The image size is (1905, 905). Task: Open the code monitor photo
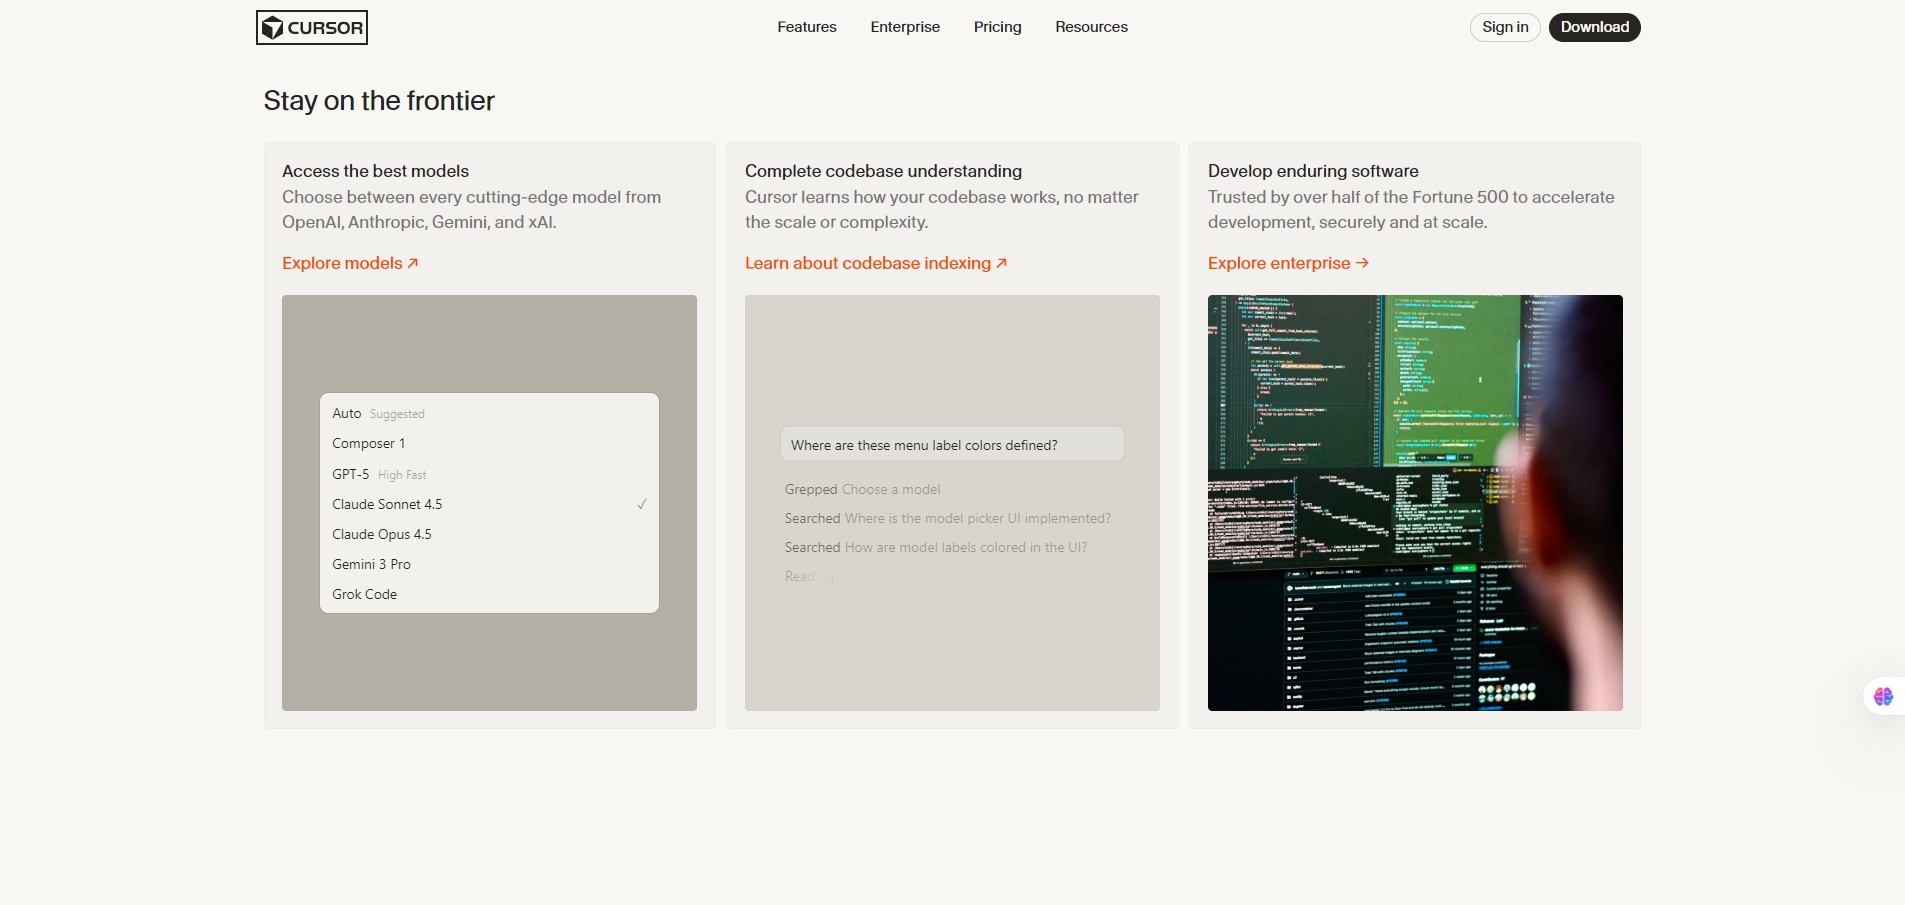click(x=1415, y=503)
